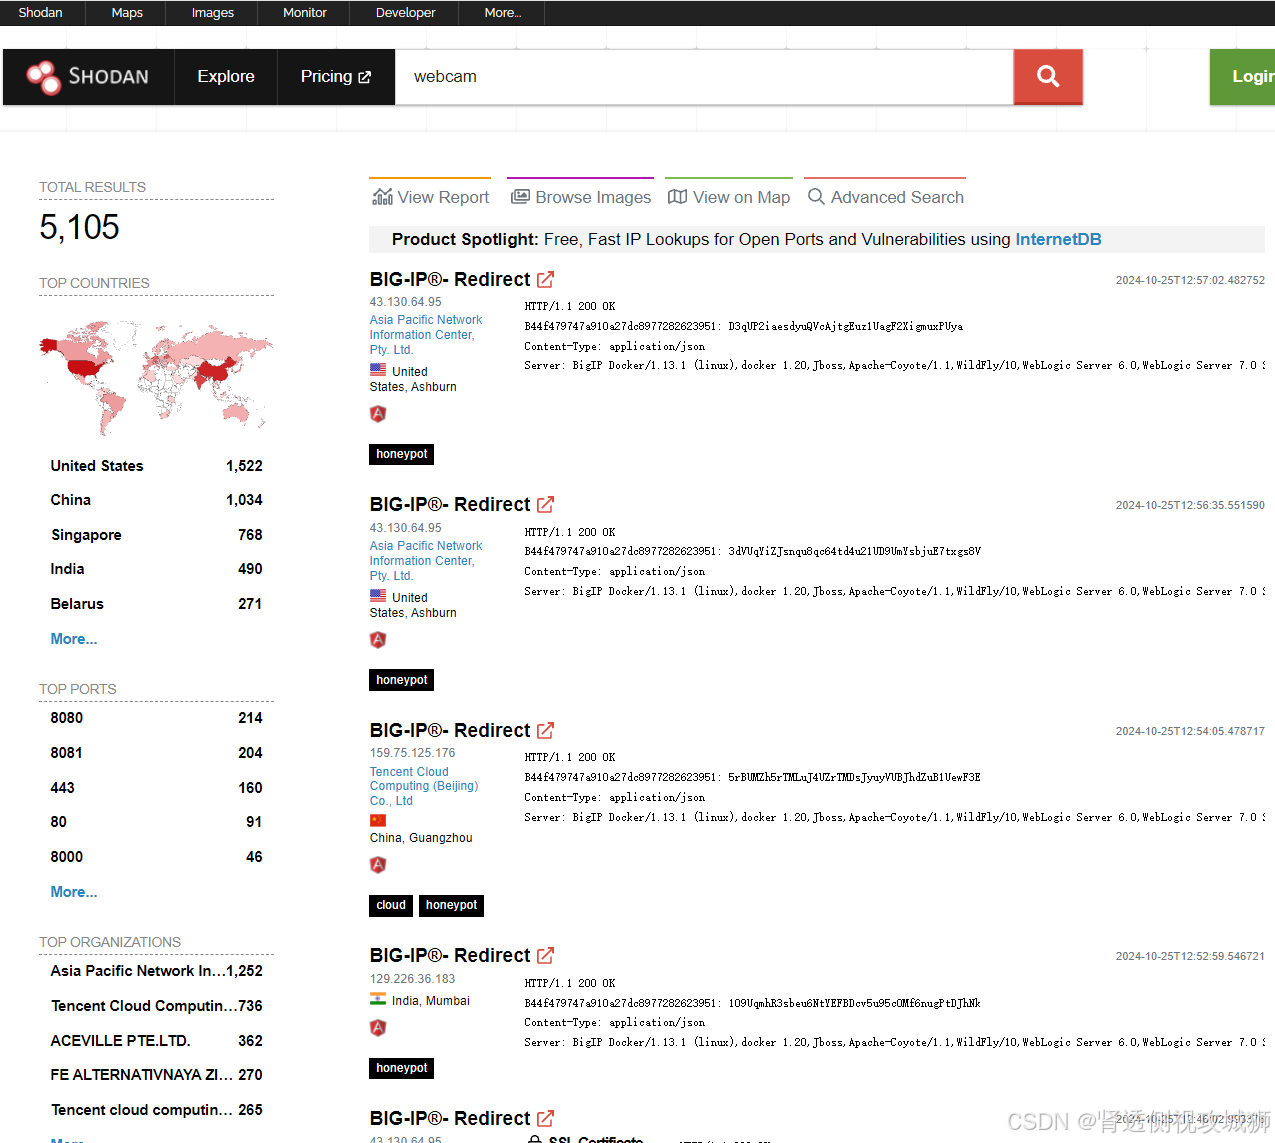Click the Advanced Search magnifier icon
Viewport: 1275px width, 1143px height.
click(816, 197)
